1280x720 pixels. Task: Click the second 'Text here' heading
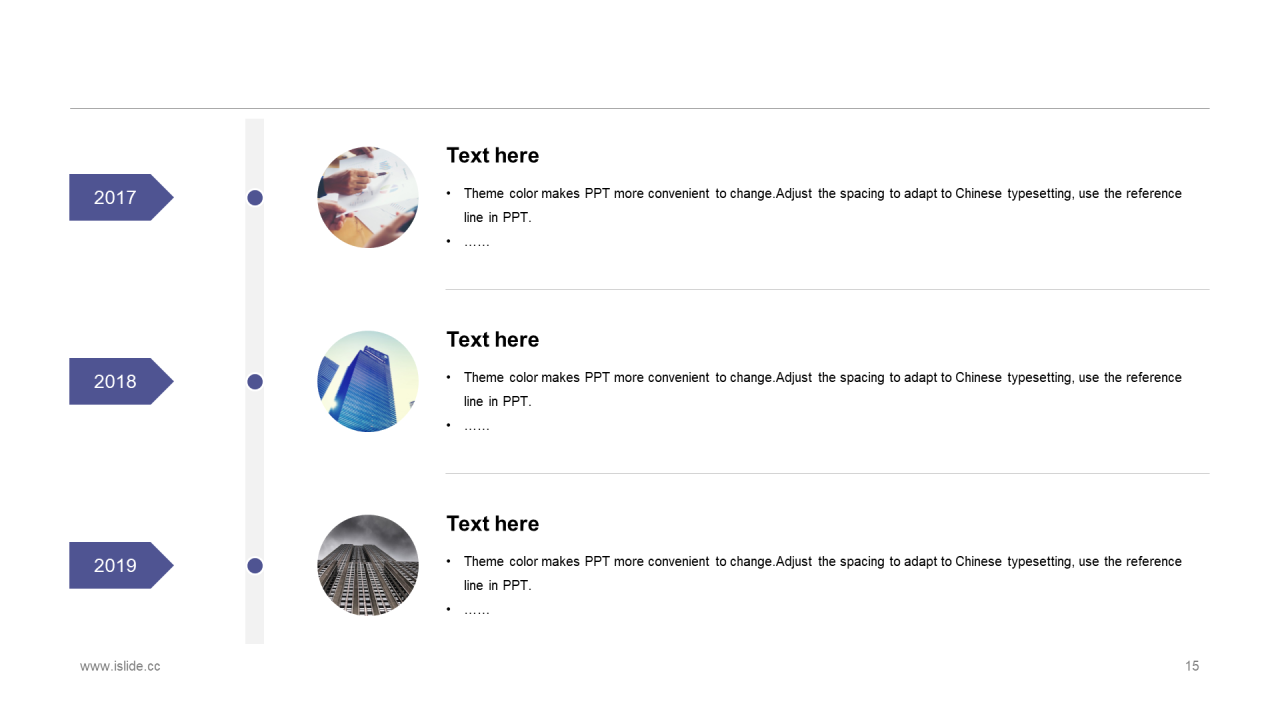492,339
